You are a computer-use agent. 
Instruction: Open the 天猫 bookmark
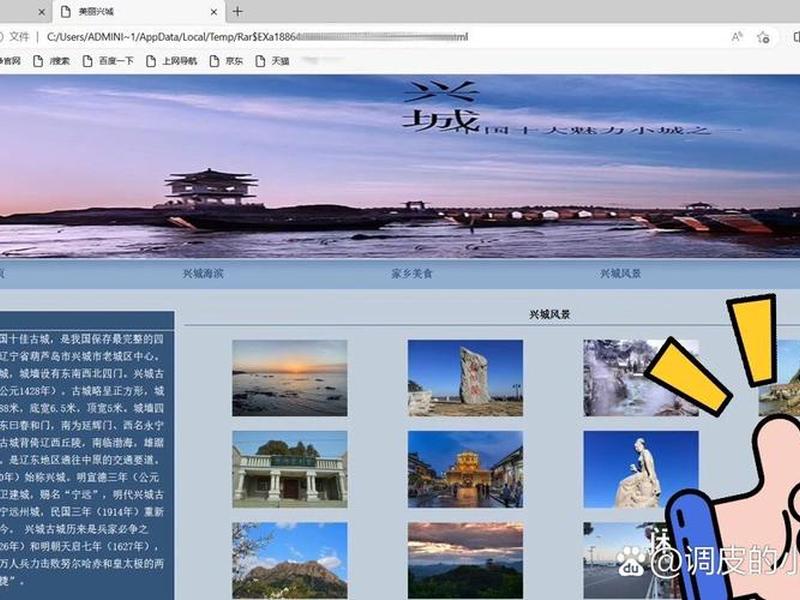(272, 61)
